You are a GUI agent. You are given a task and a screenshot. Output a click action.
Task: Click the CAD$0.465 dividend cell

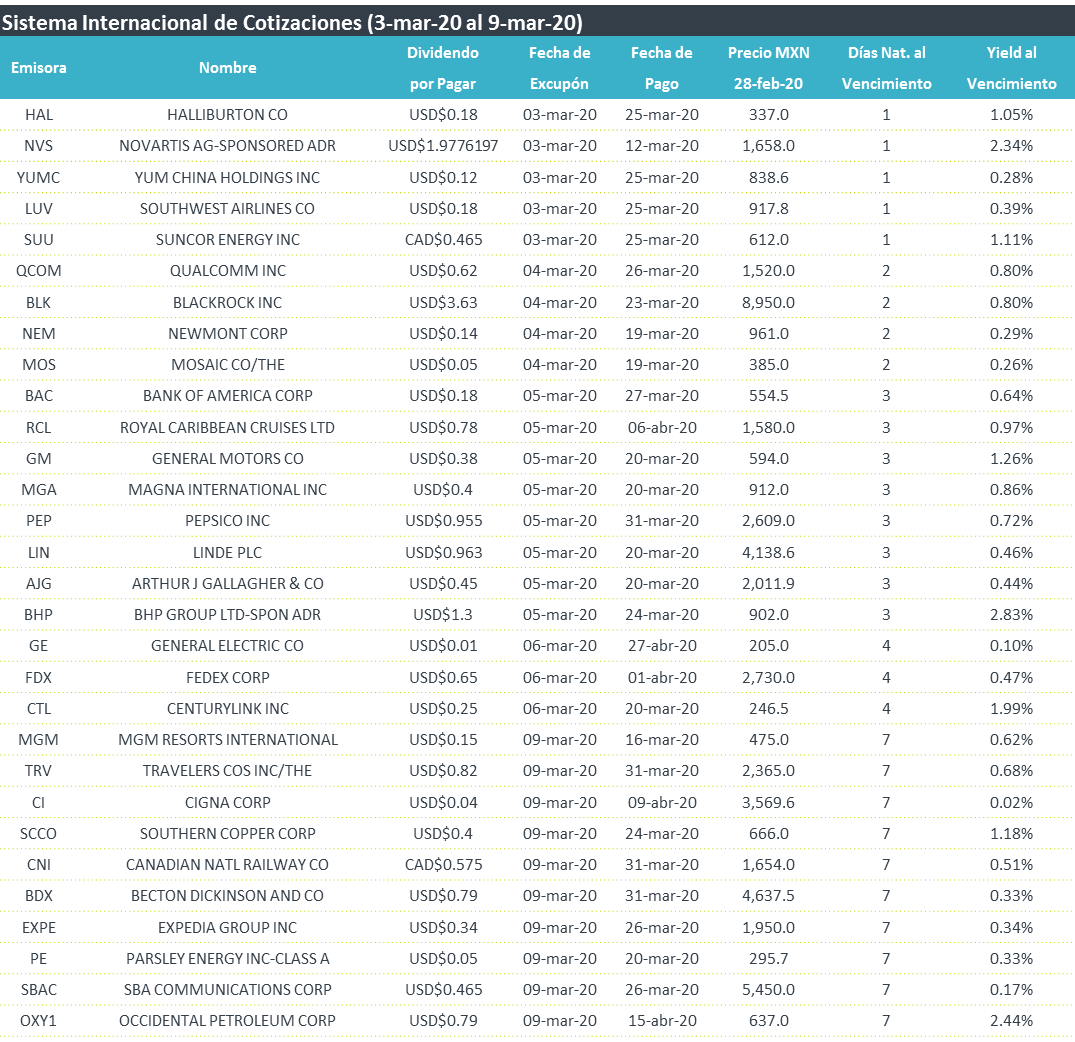pos(443,240)
